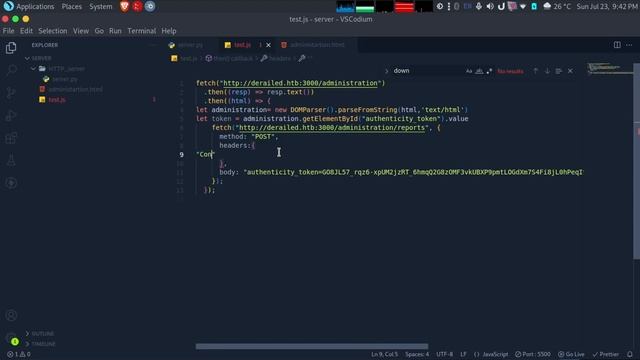Open the Edit menu
The width and height of the screenshot is (640, 360).
click(x=26, y=31)
